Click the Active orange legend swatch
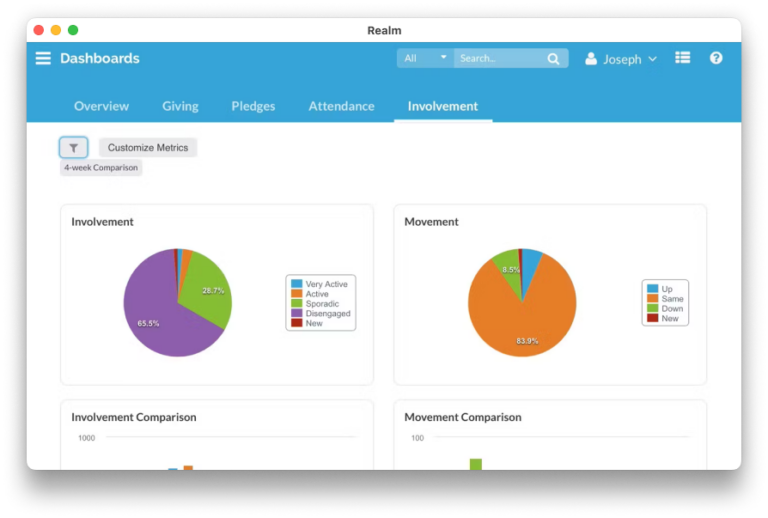The image size is (768, 518). coord(296,293)
